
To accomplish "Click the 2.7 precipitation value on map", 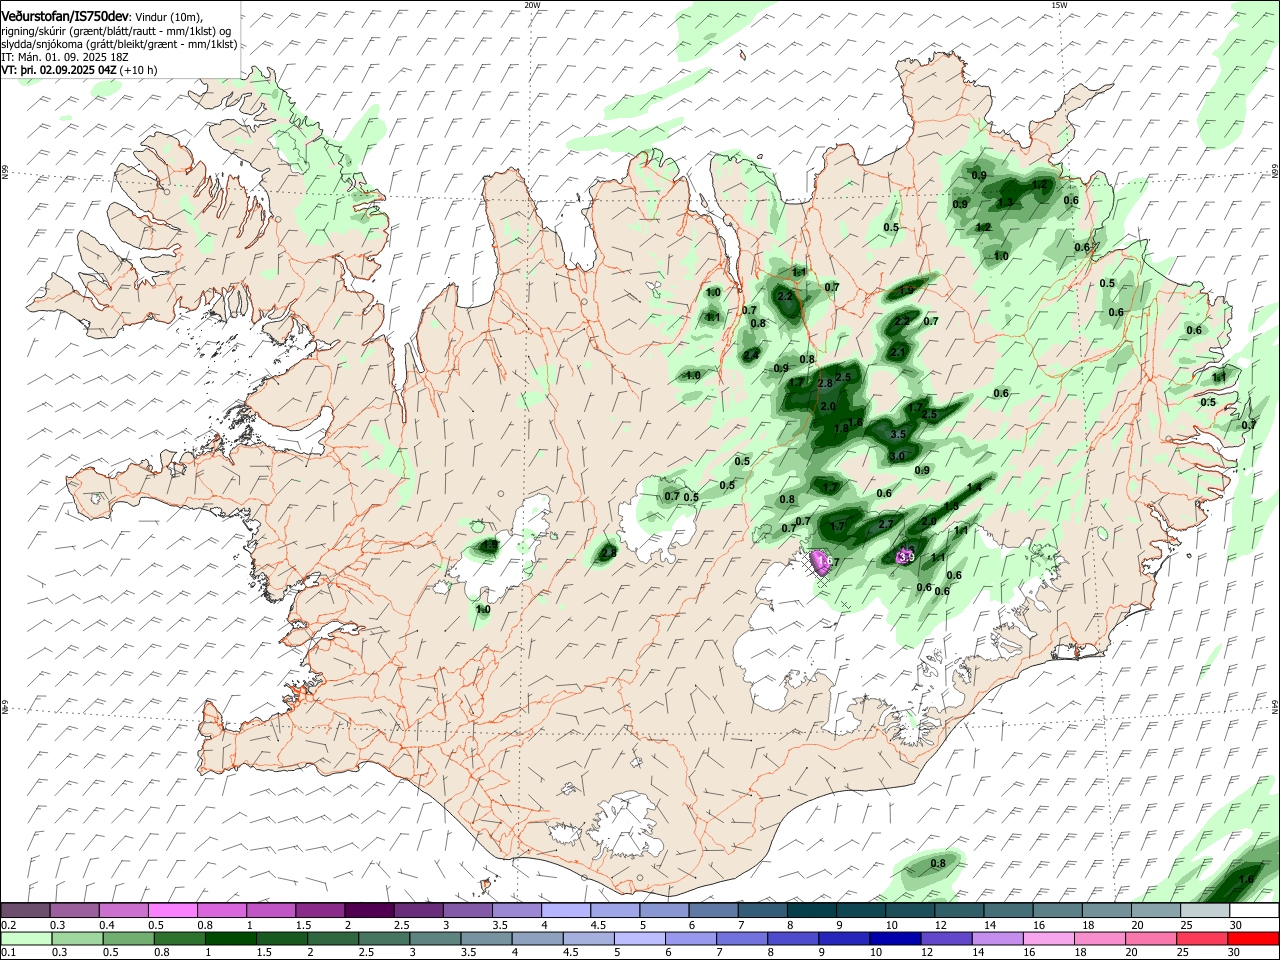I will click(x=885, y=524).
